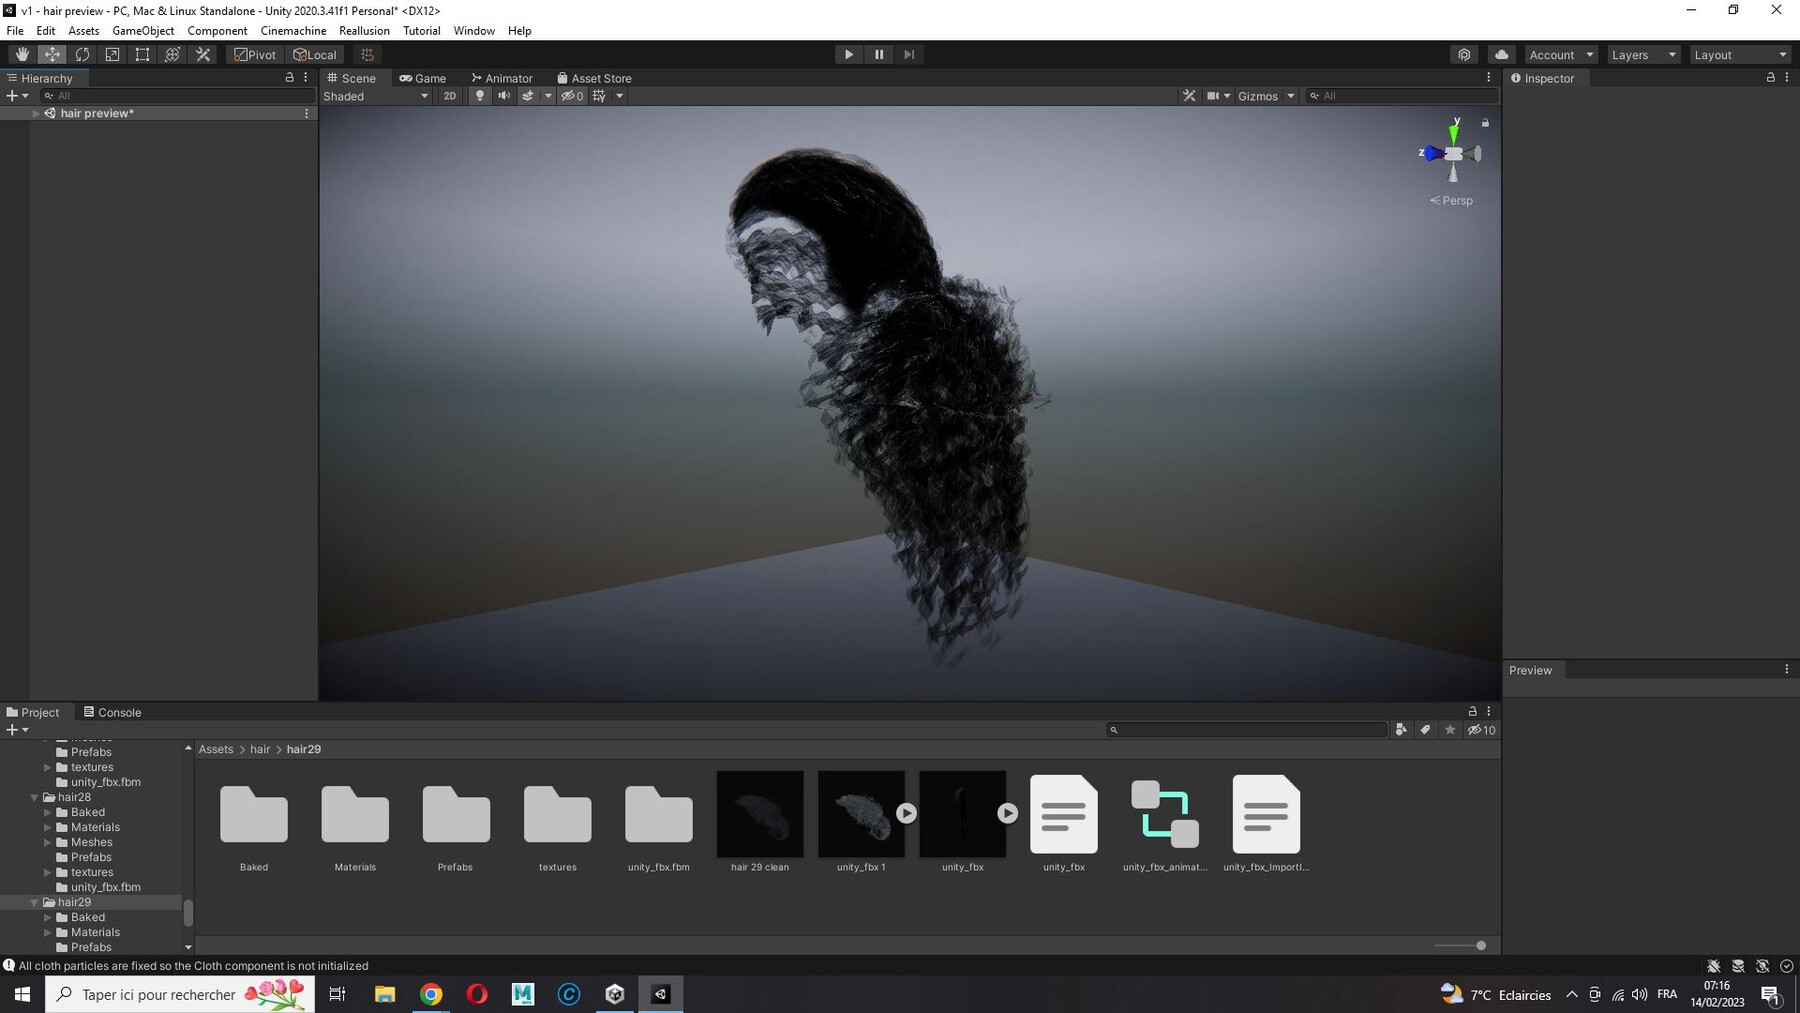Select the unity_fbx_ImportI... text asset
Image resolution: width=1800 pixels, height=1013 pixels.
tap(1266, 822)
